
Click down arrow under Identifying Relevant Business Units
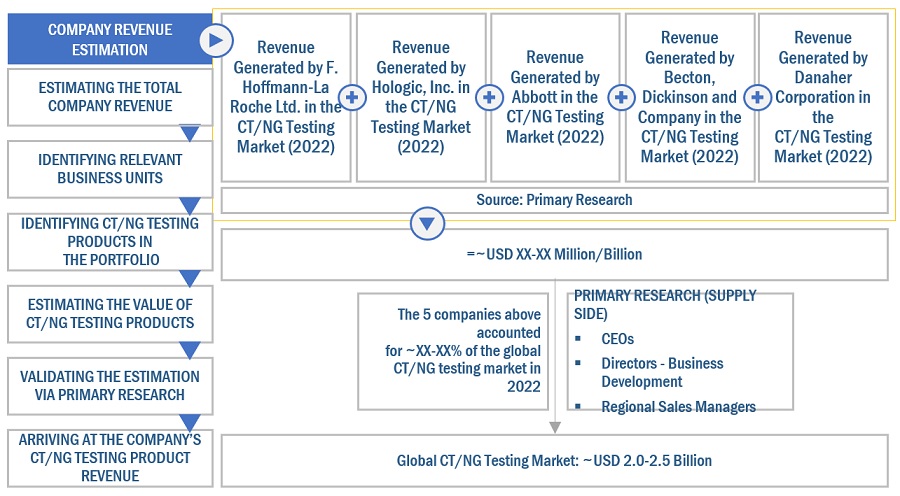coord(188,206)
